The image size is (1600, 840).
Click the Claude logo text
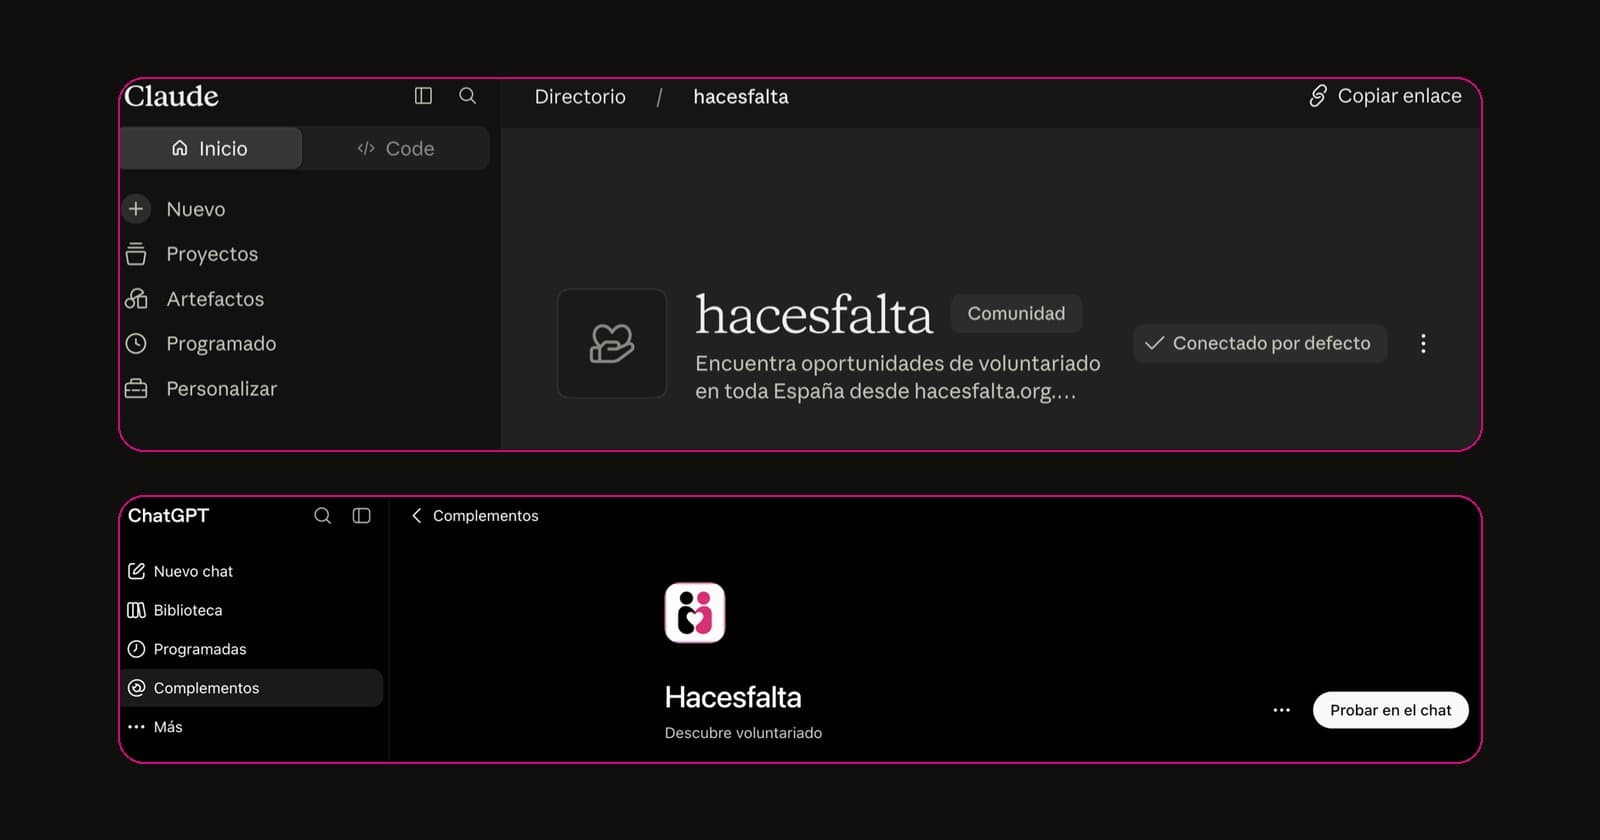[171, 96]
